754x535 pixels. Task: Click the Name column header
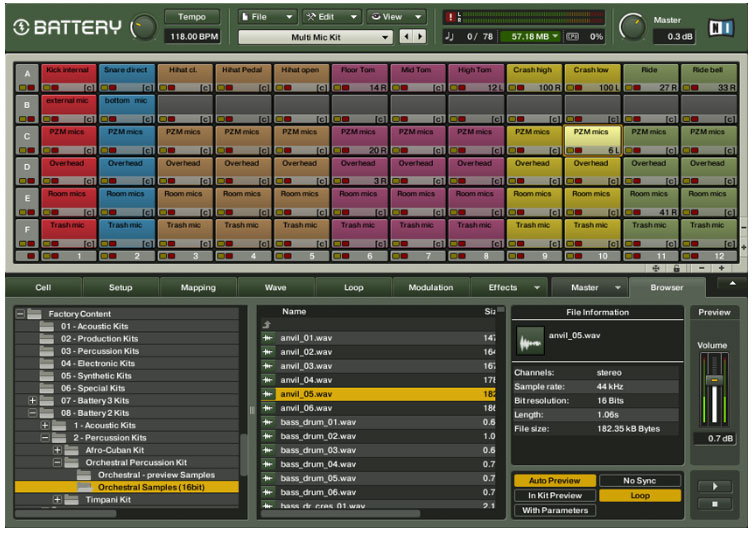pyautogui.click(x=294, y=311)
